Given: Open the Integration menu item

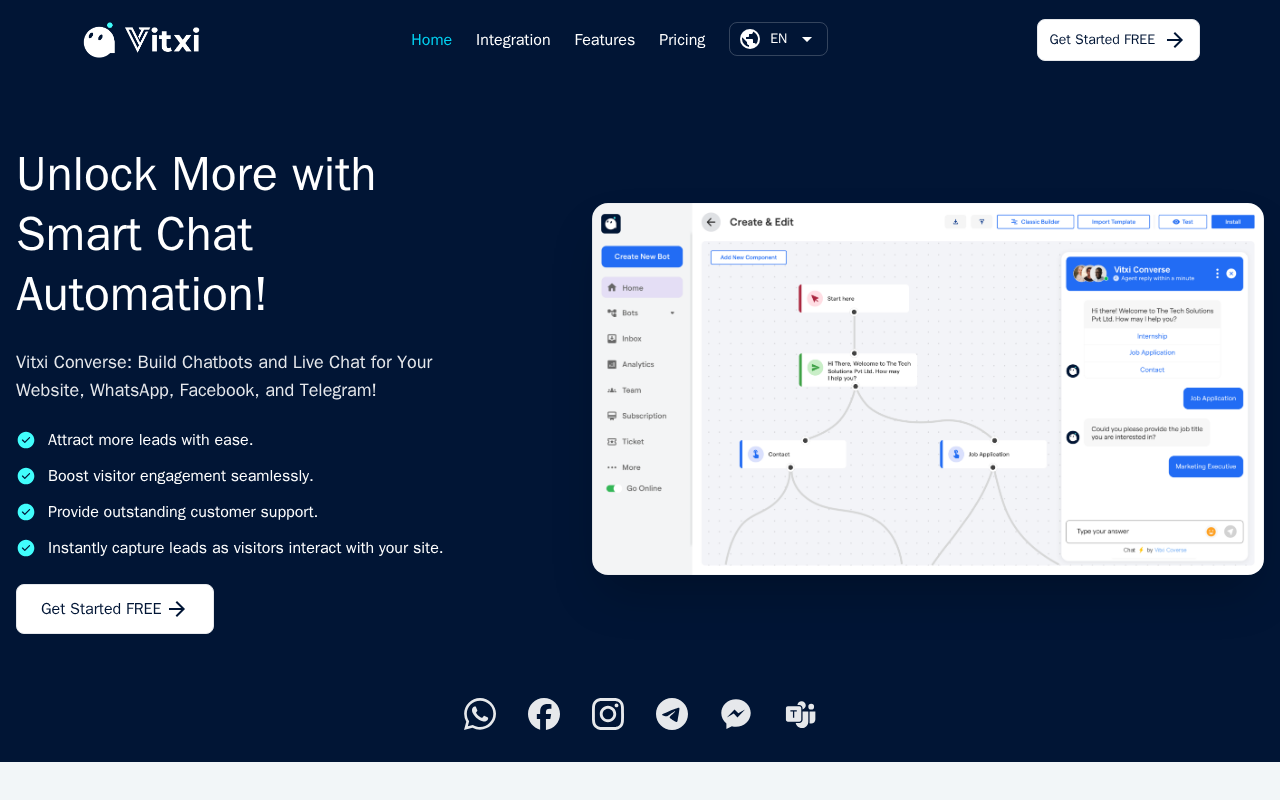Looking at the screenshot, I should (x=513, y=40).
